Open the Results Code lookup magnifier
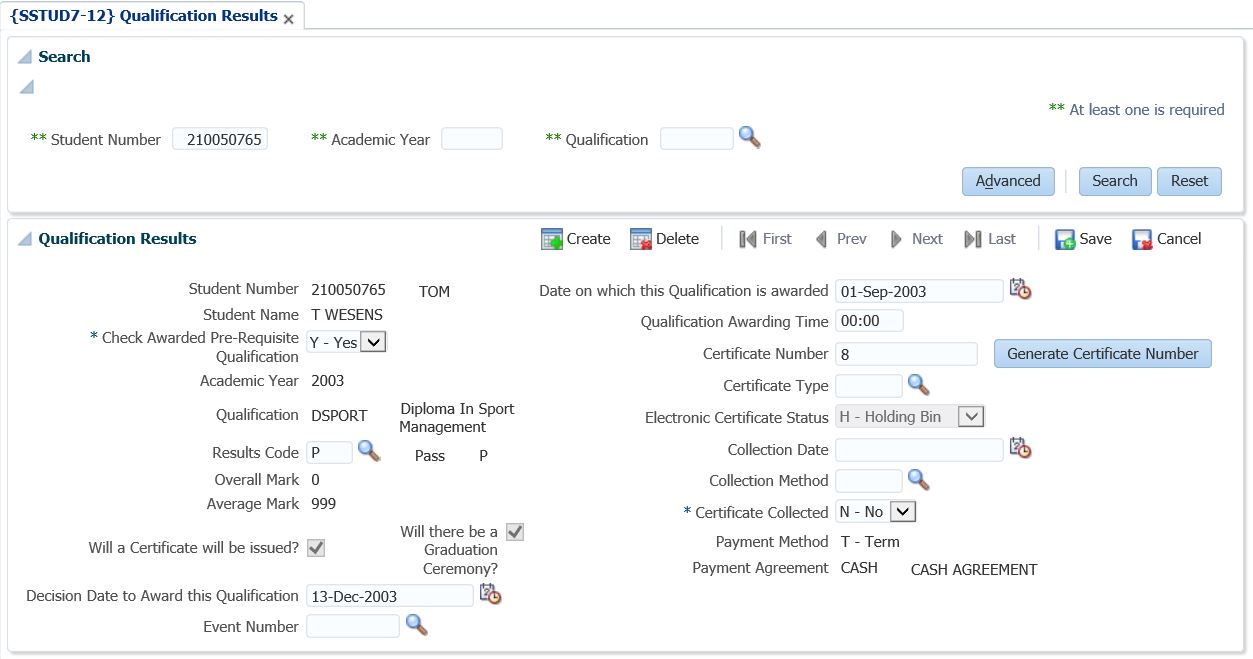 pyautogui.click(x=369, y=451)
